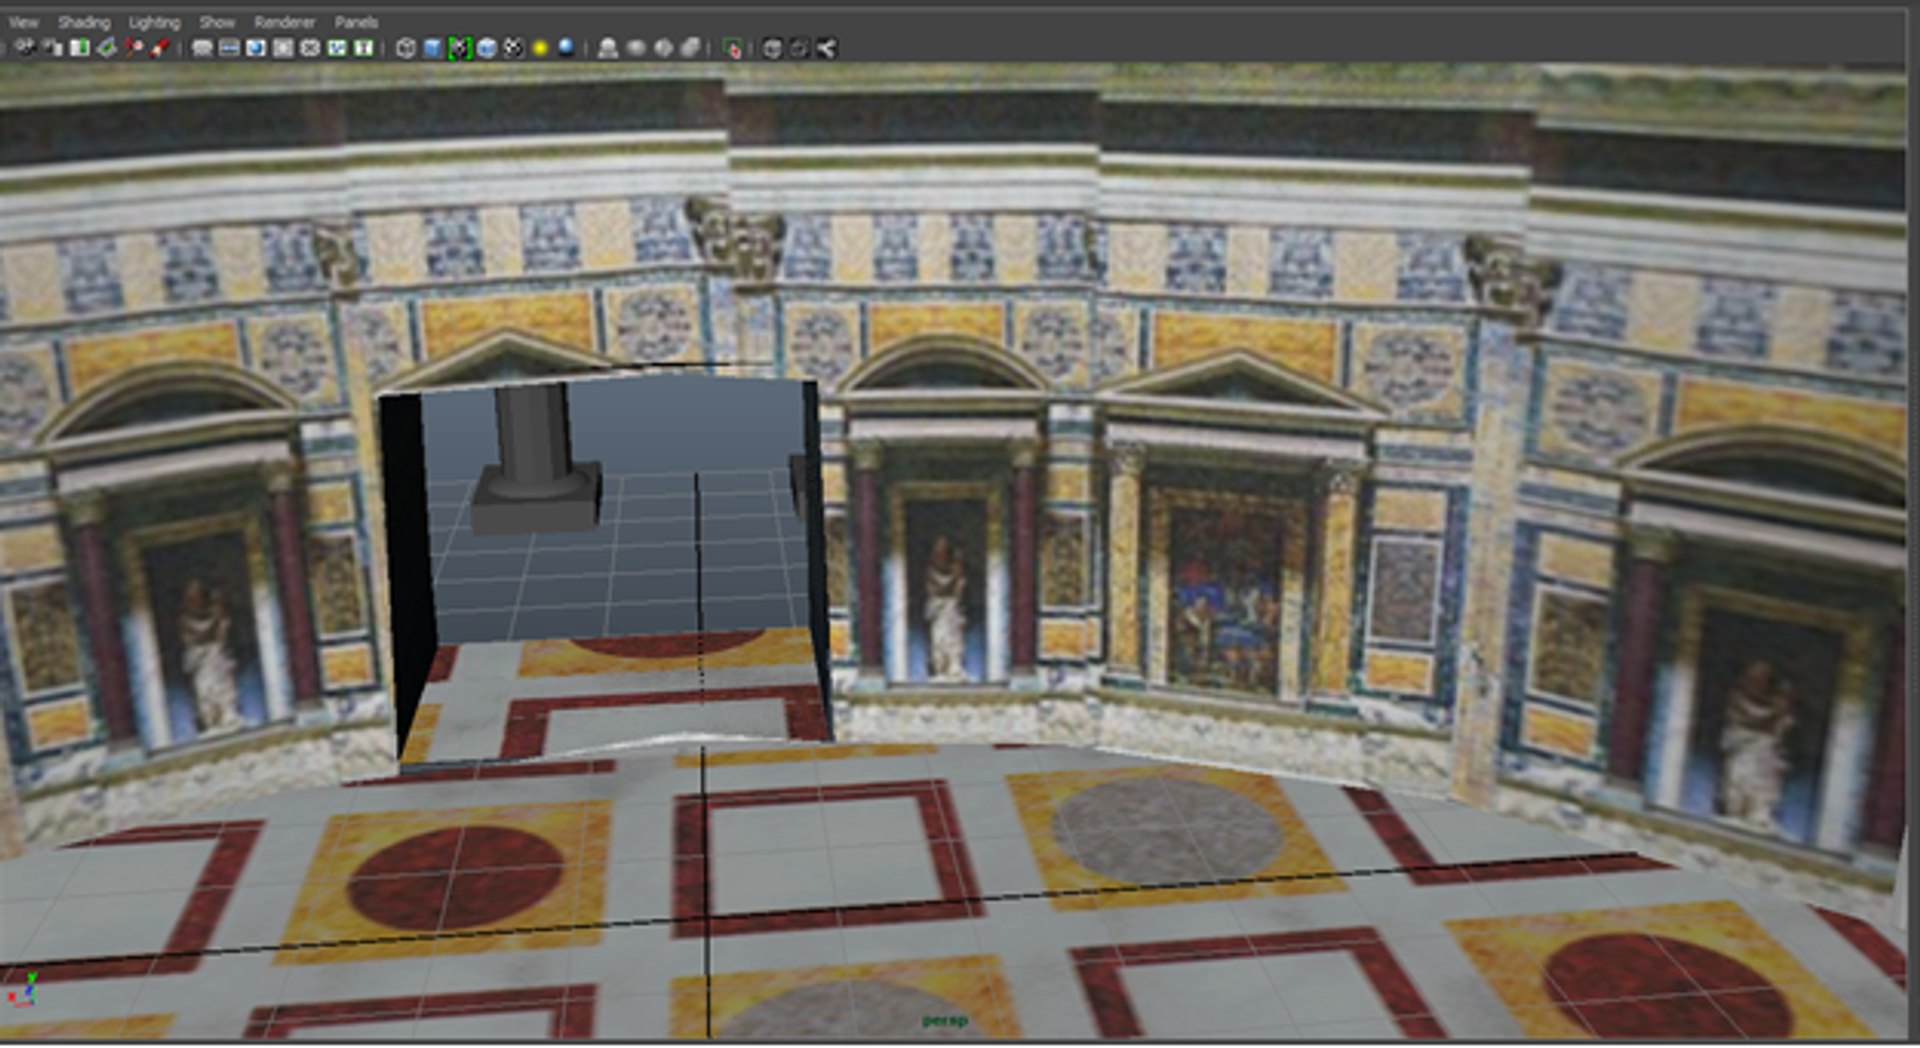Viewport: 1920px width, 1048px height.
Task: Select the gray column base object
Action: 536,496
